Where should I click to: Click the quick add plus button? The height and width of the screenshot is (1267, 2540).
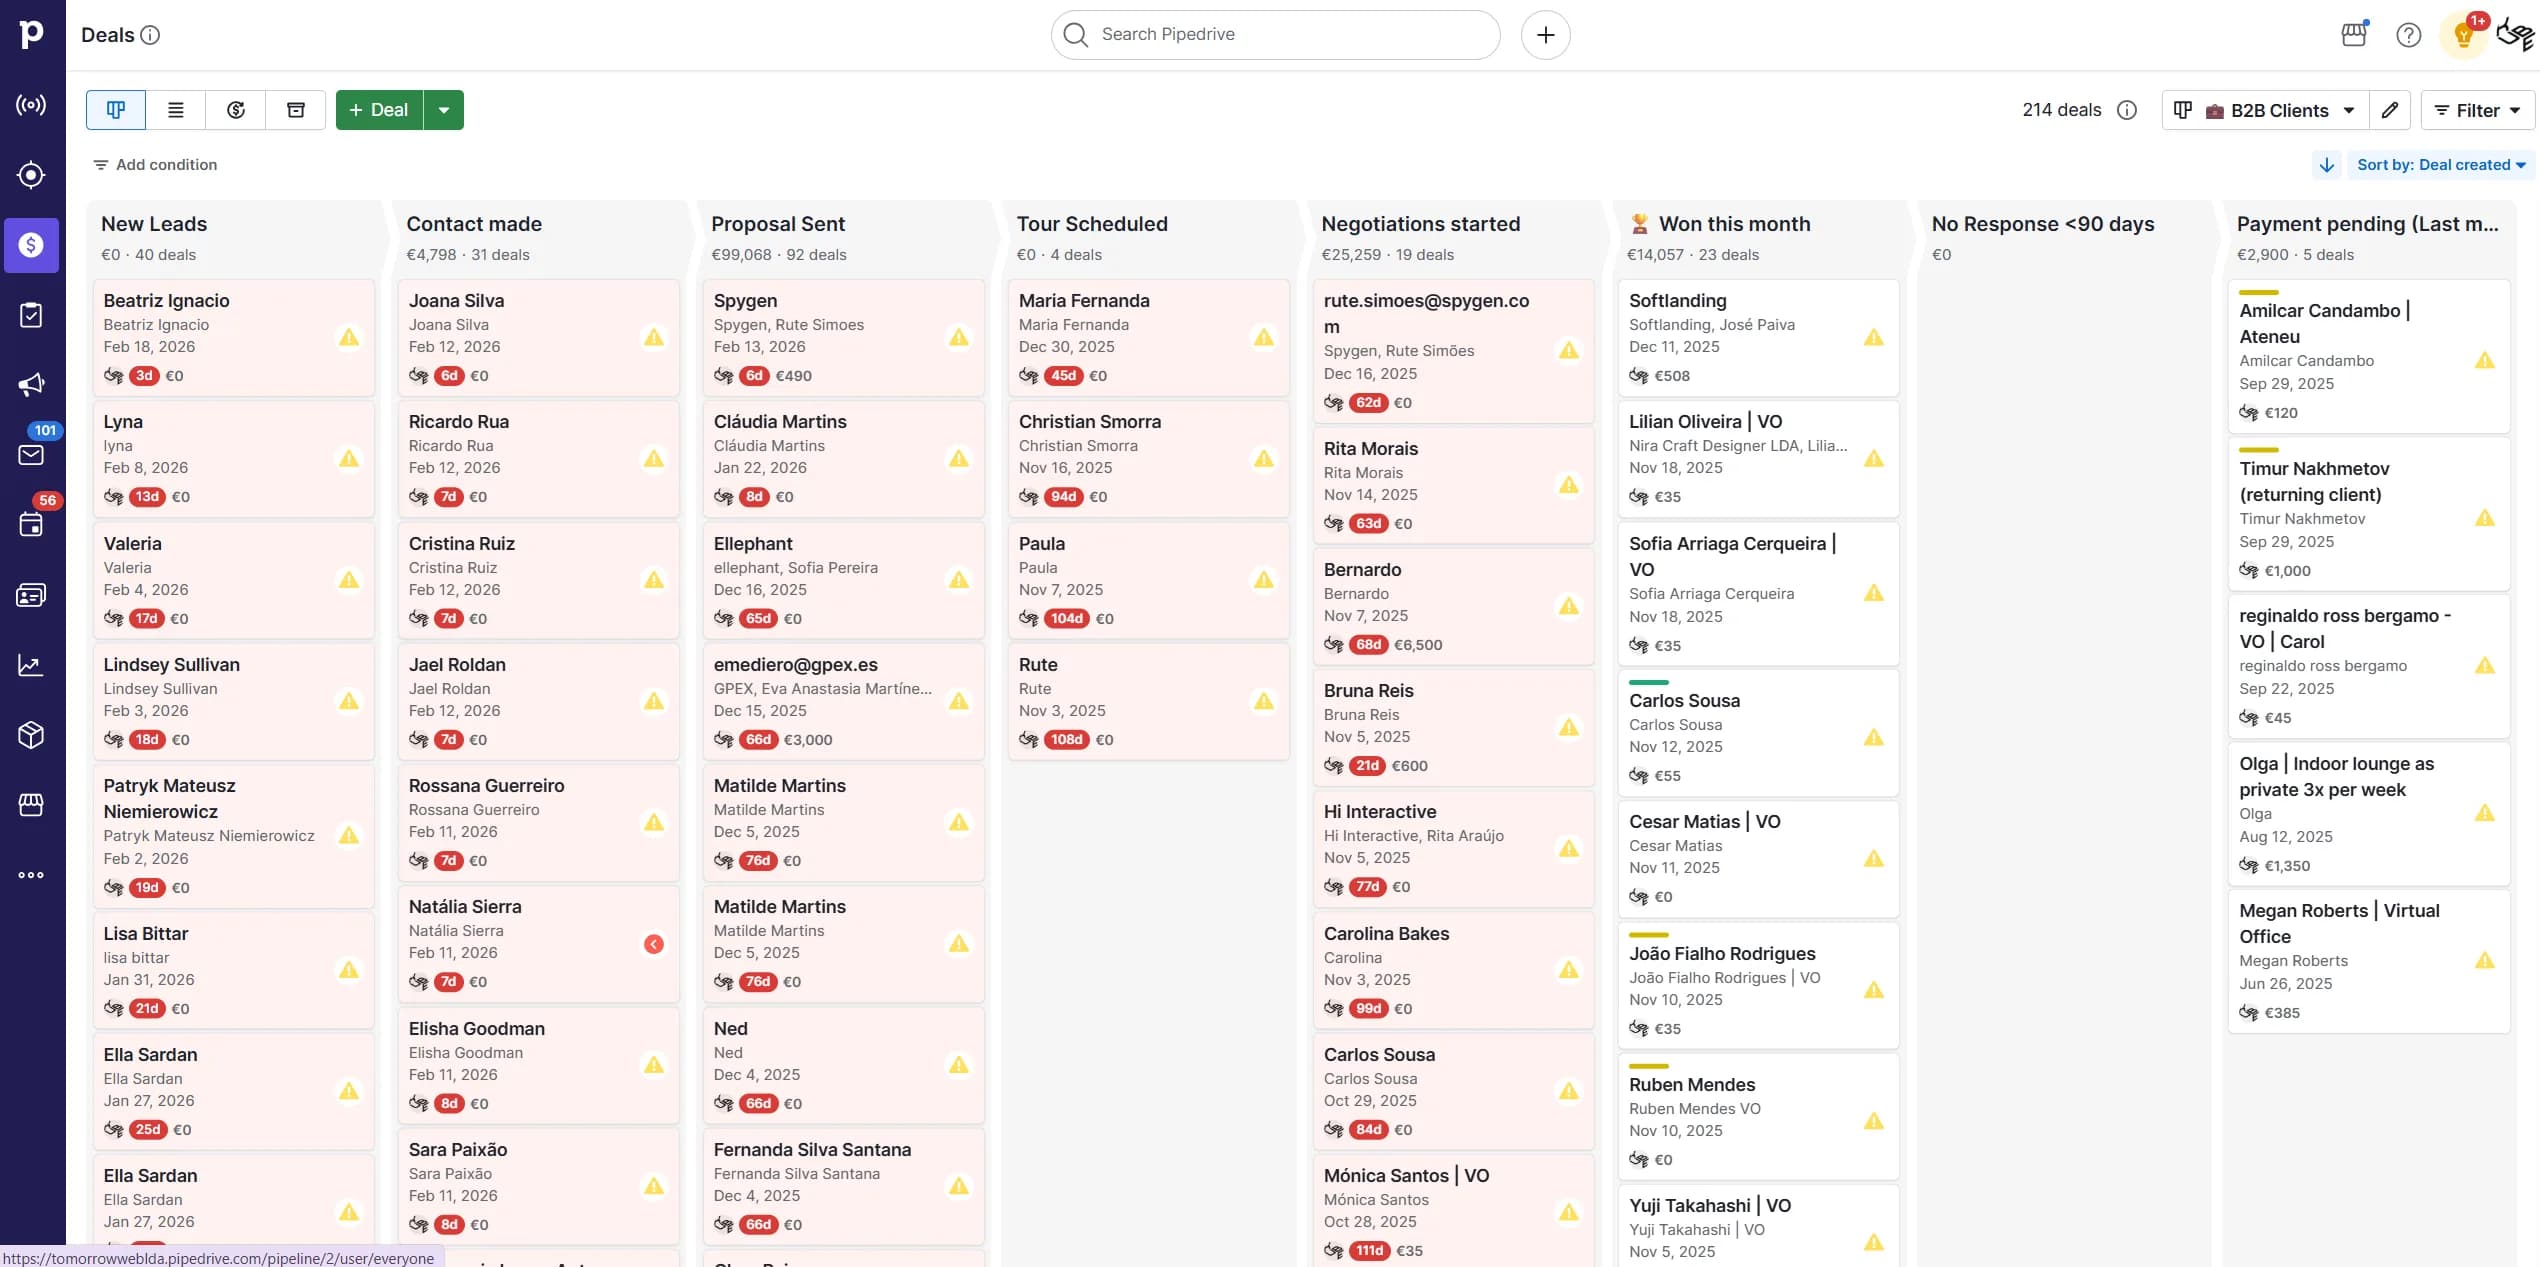(1545, 35)
